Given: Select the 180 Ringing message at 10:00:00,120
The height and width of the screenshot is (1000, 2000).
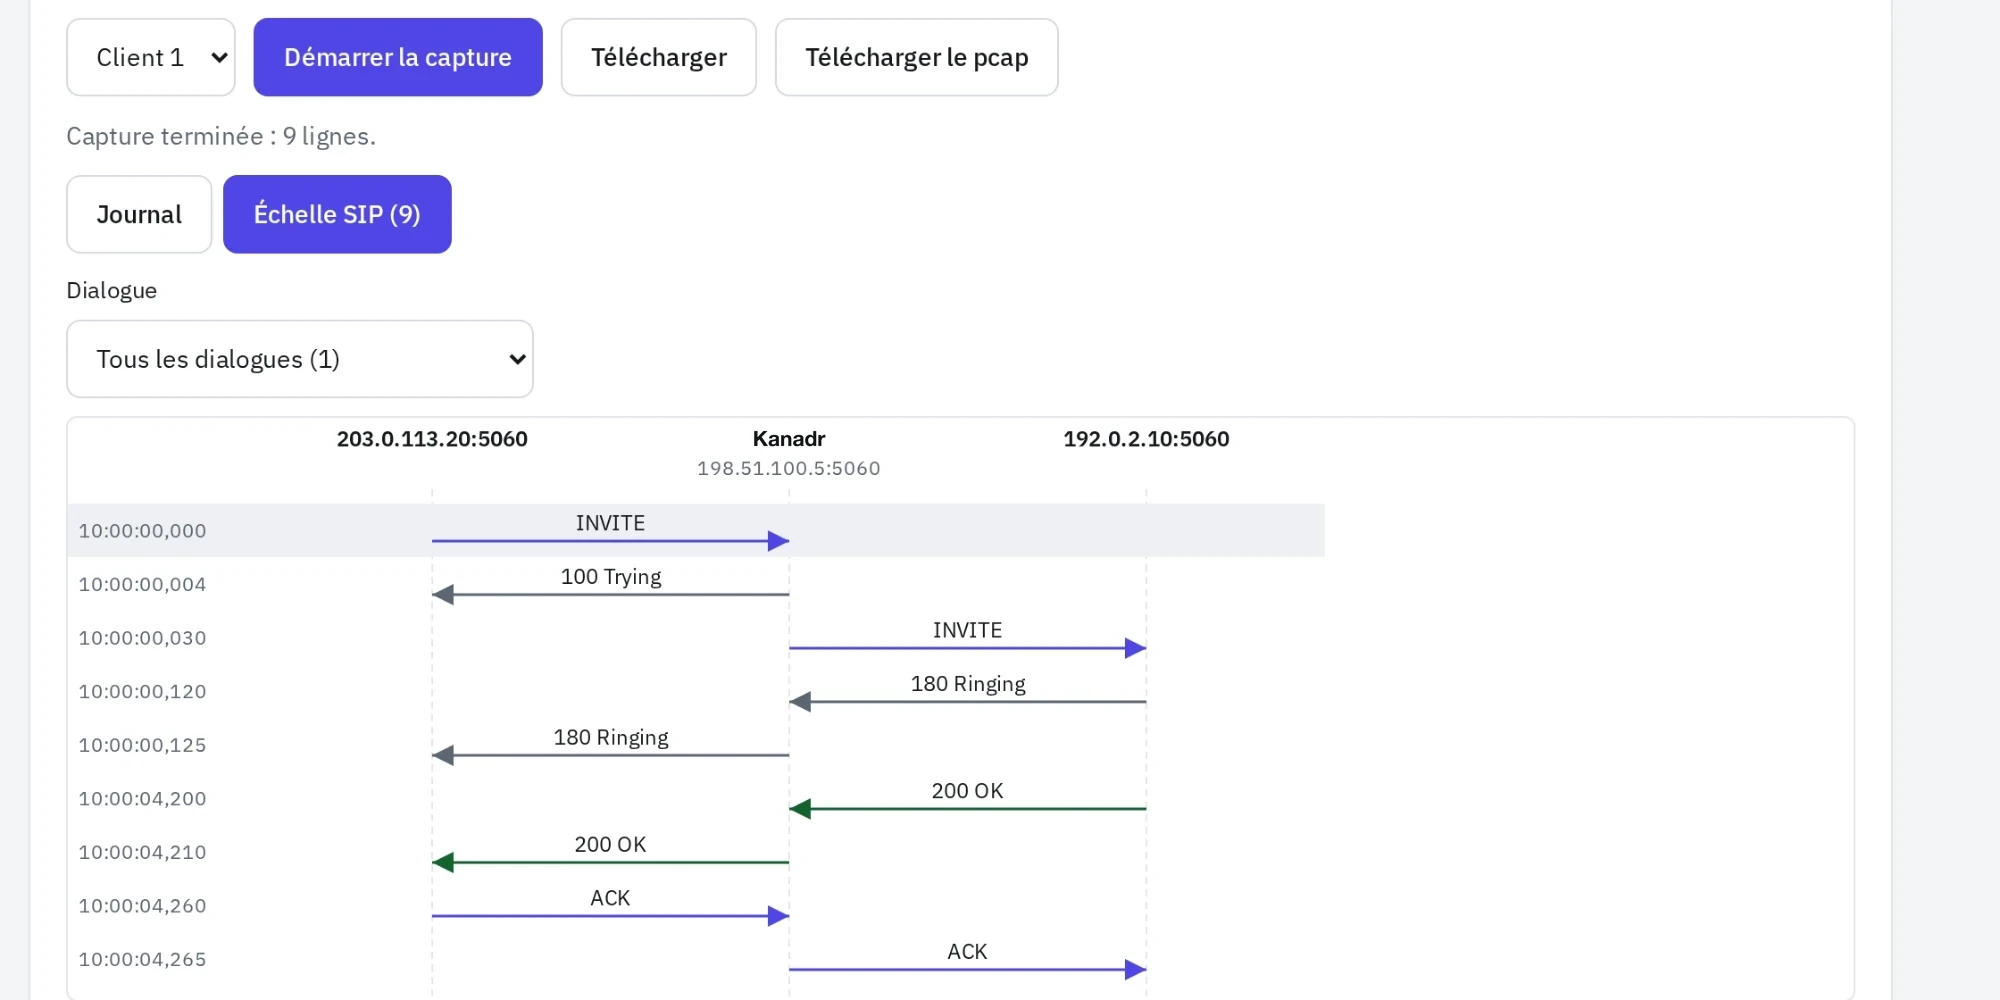Looking at the screenshot, I should coord(968,691).
